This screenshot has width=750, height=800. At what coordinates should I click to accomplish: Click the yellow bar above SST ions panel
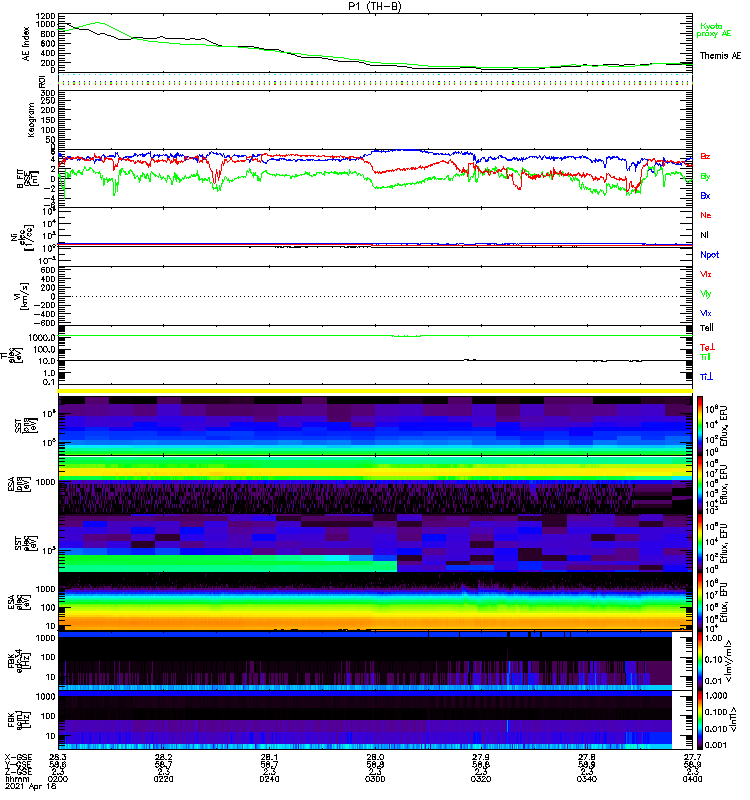point(375,391)
